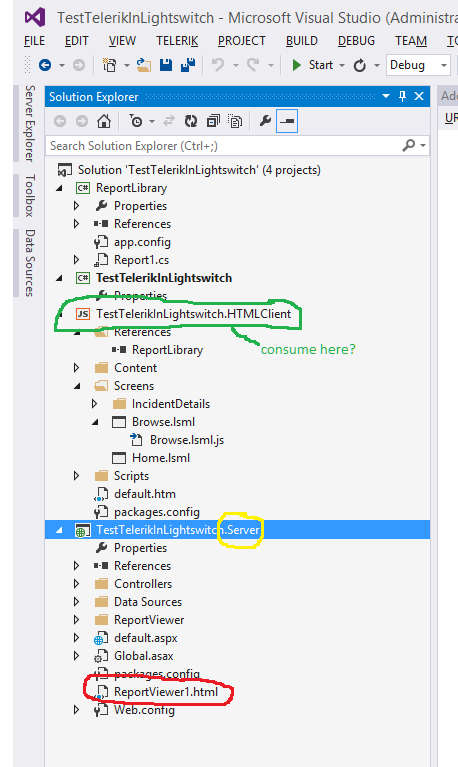Select the Browse.lsml.js file
458x767 pixels.
tap(187, 440)
